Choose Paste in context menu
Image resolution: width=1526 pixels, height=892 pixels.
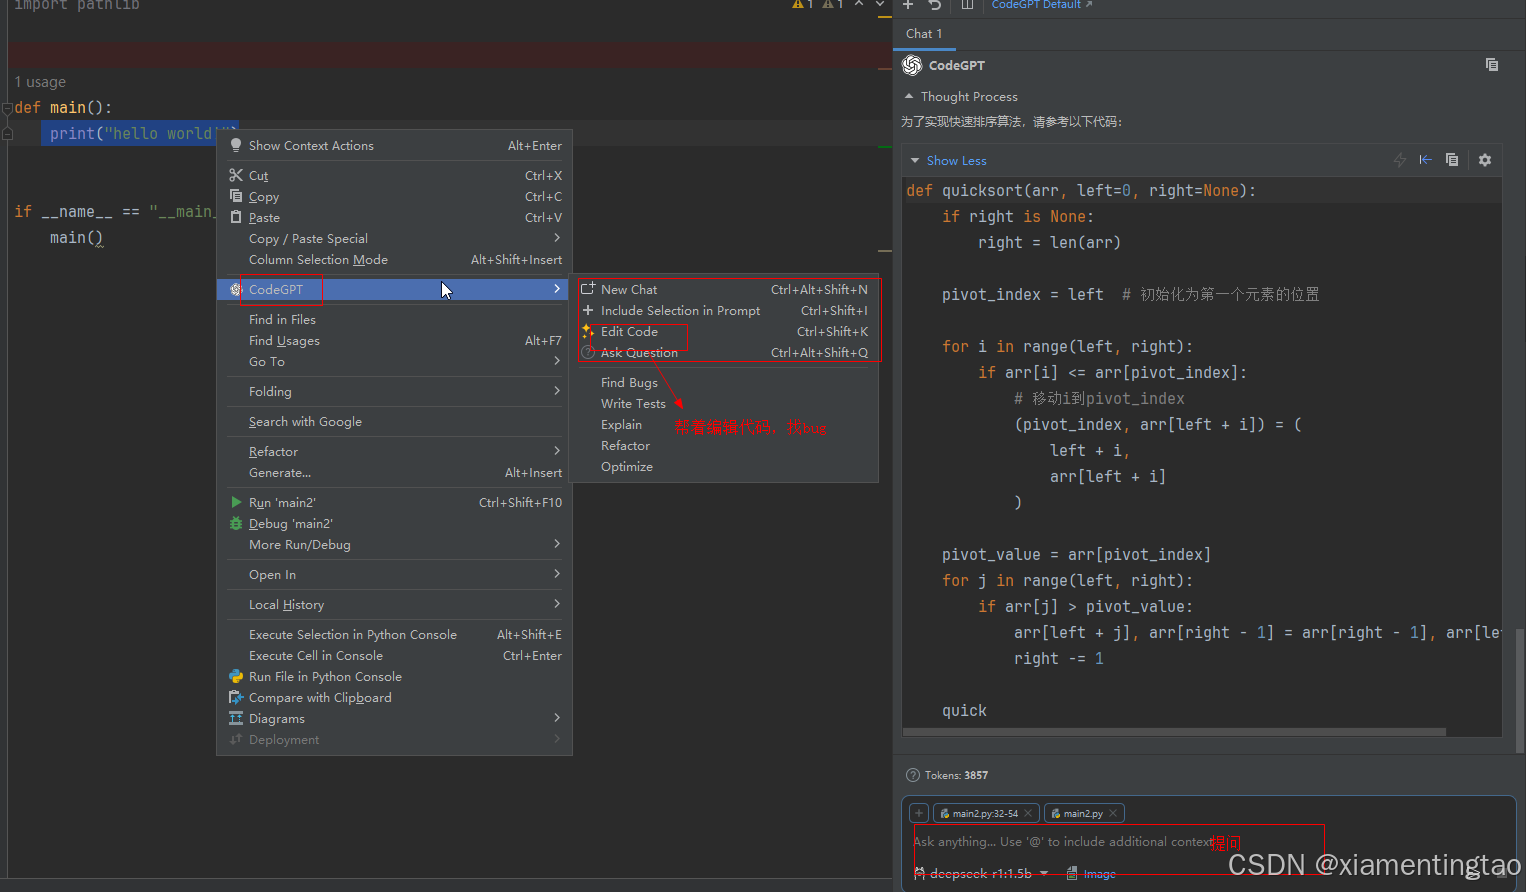(x=395, y=218)
